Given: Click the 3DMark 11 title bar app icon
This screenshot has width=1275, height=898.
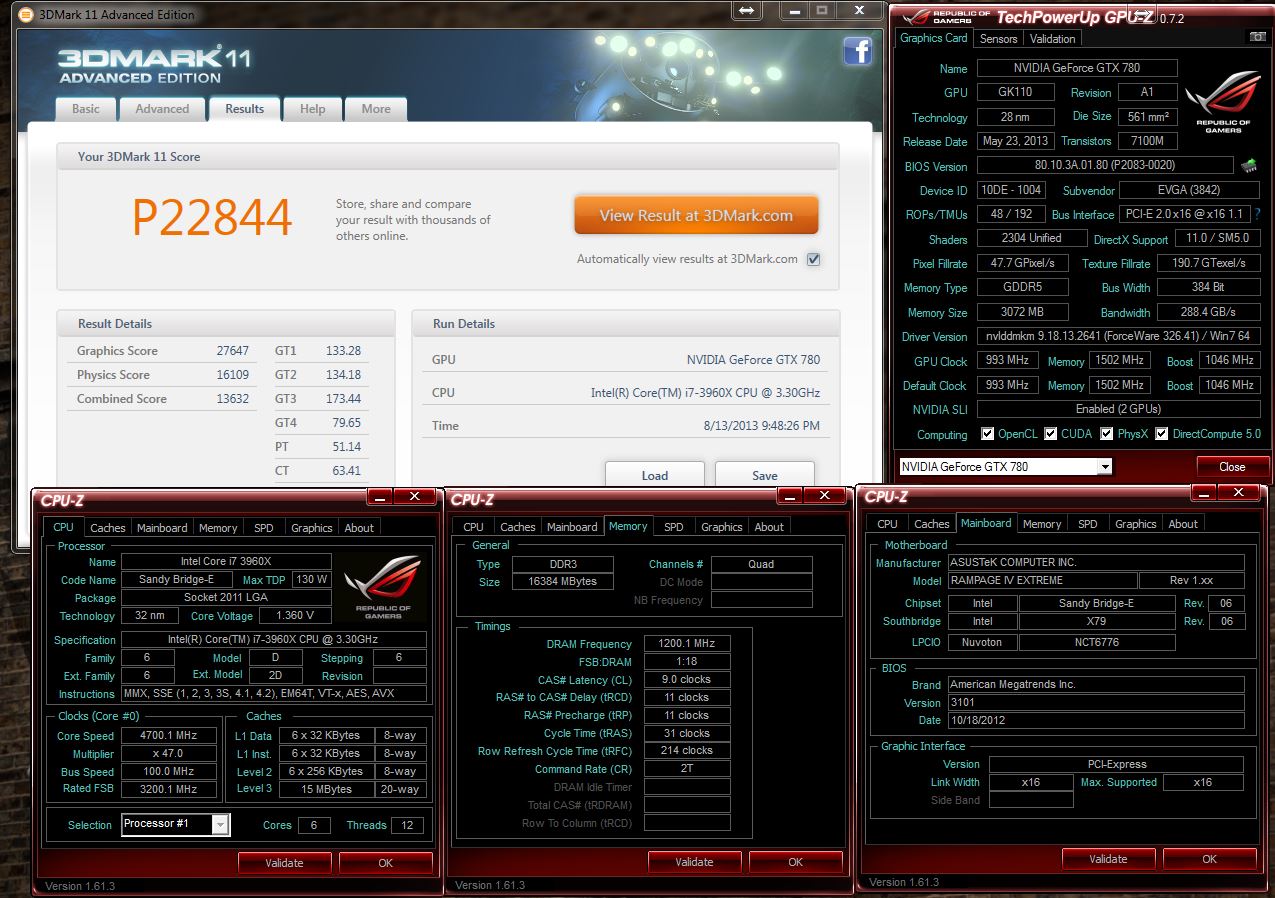Looking at the screenshot, I should tap(25, 15).
